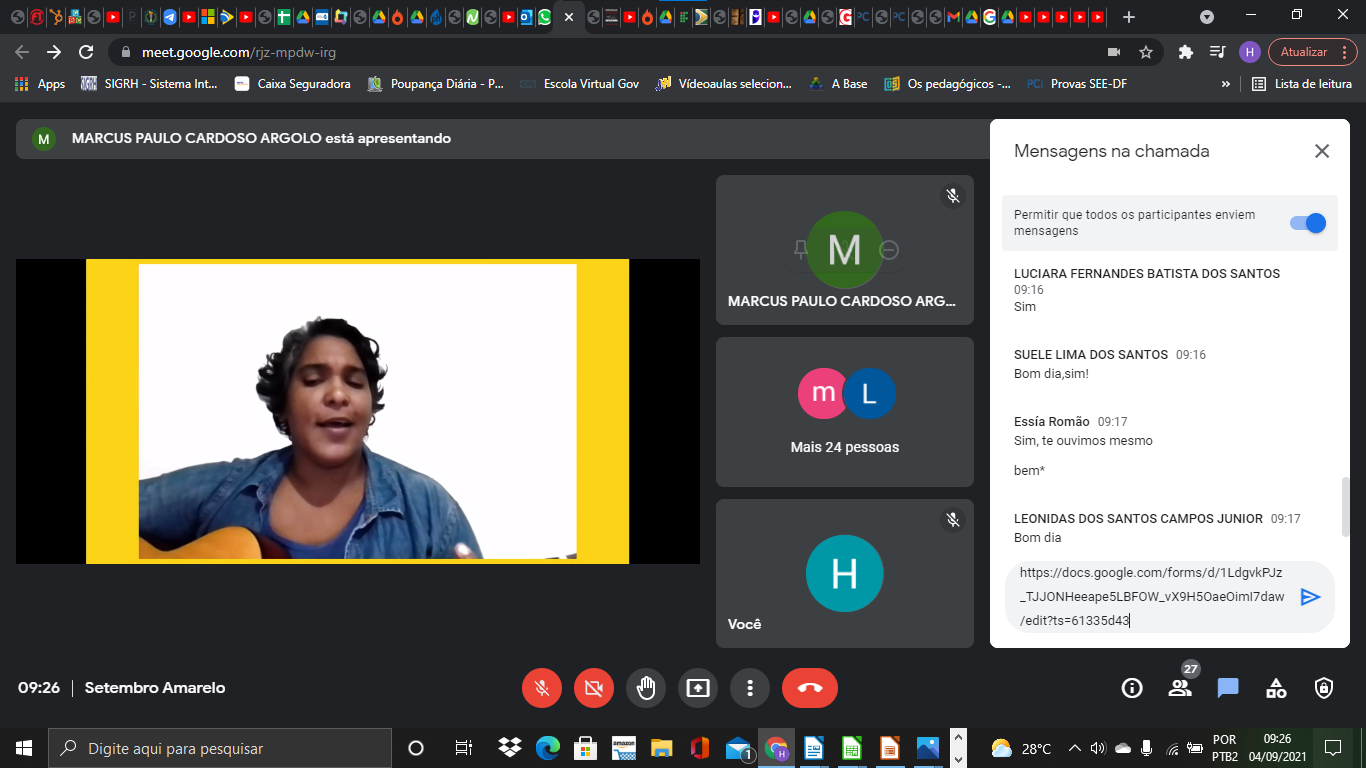Open the Escola Virtual Gov bookmark
Viewport: 1366px width, 768px height.
pos(580,84)
